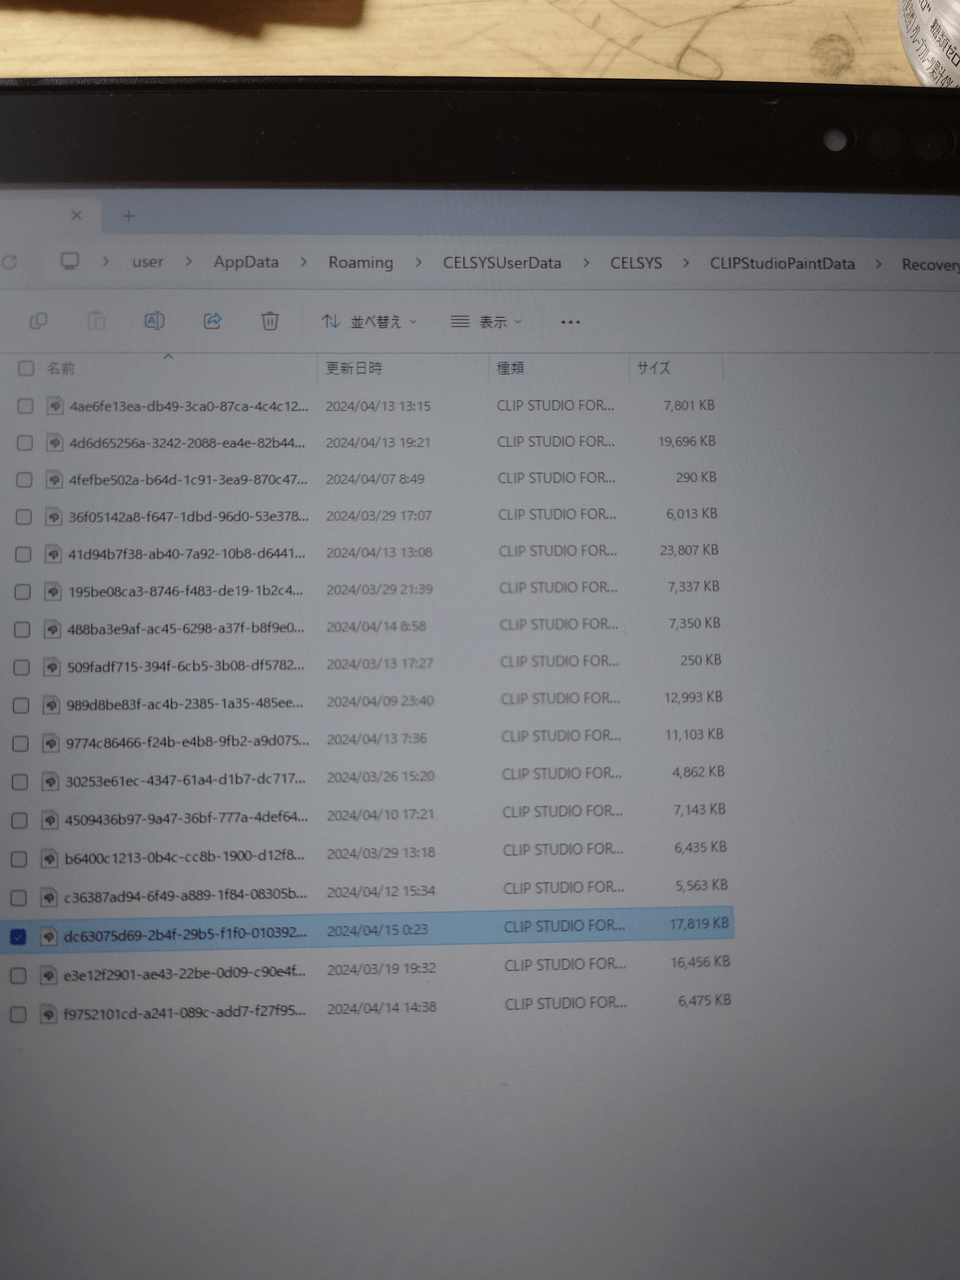Click file icon of 4ae6fe13ea-db49 file
This screenshot has height=1280, width=960.
[55, 406]
